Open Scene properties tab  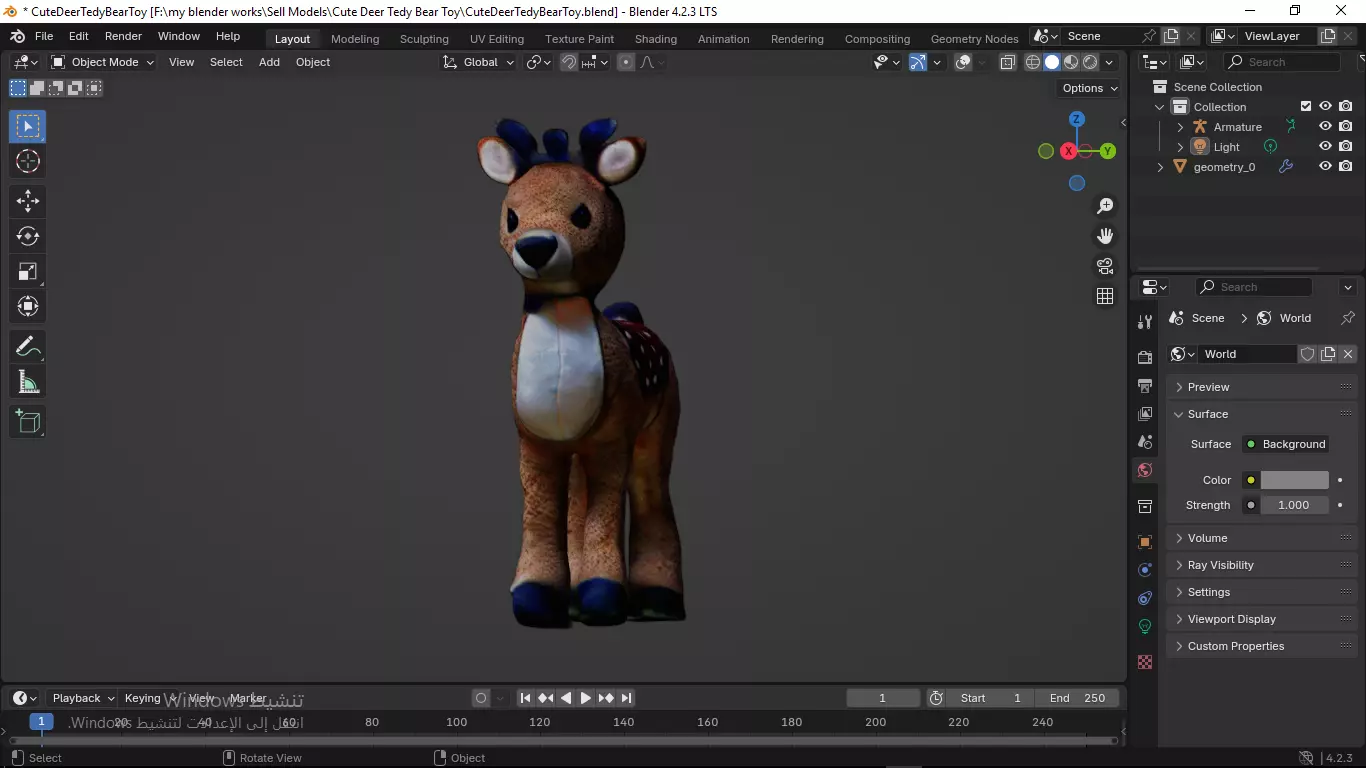(x=1145, y=441)
